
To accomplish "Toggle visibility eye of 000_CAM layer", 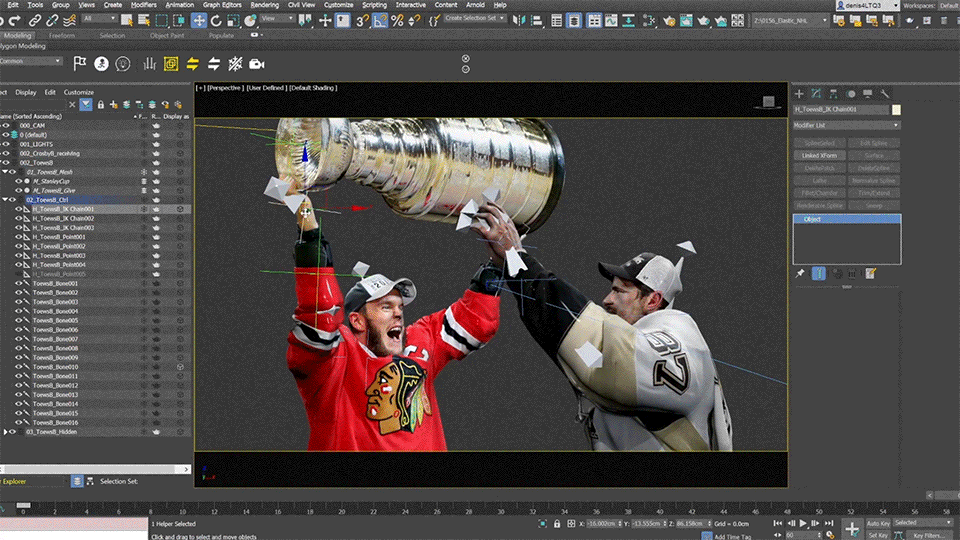I will click(x=6, y=126).
